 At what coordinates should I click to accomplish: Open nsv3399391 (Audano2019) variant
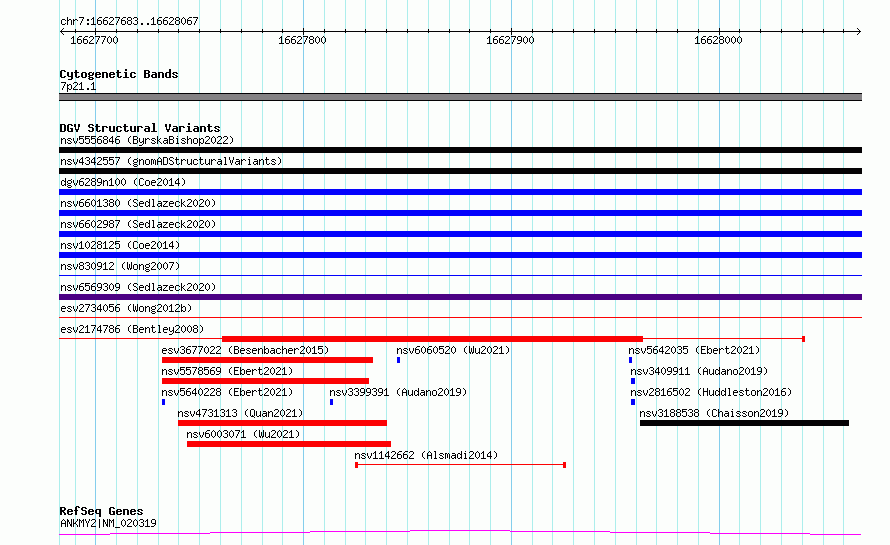coord(398,392)
